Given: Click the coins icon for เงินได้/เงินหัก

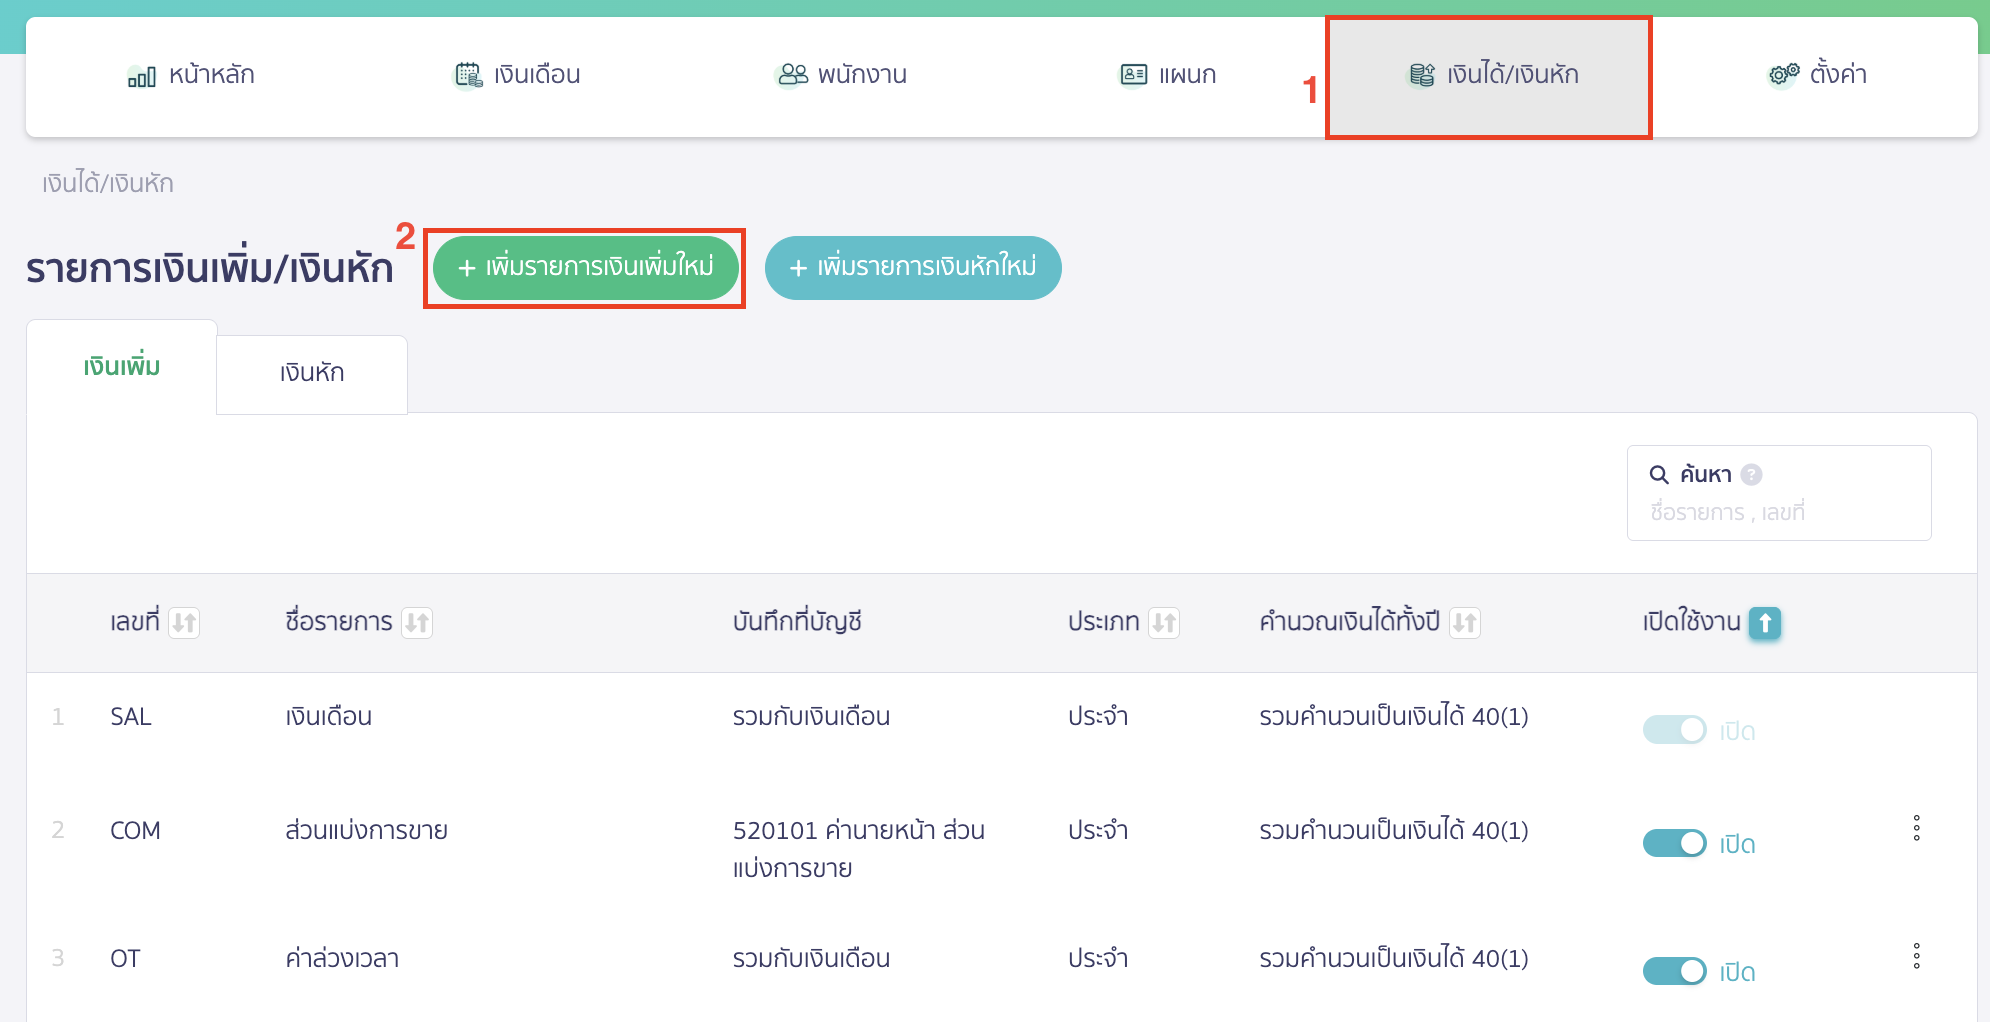Looking at the screenshot, I should 1421,75.
